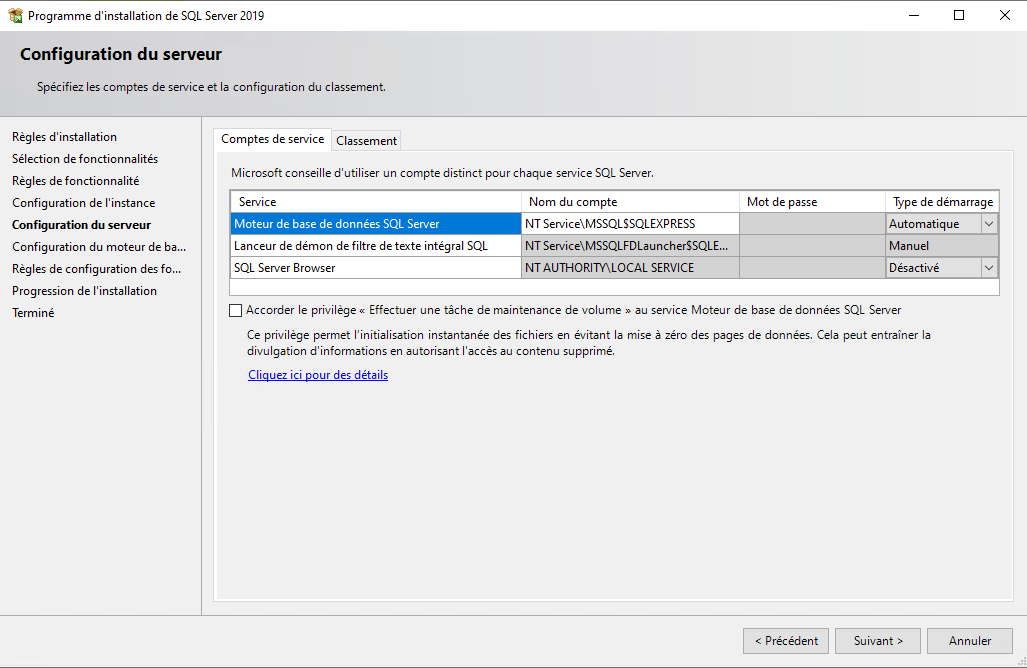
Task: Expand the Désactivé startup type dropdown
Action: click(989, 268)
